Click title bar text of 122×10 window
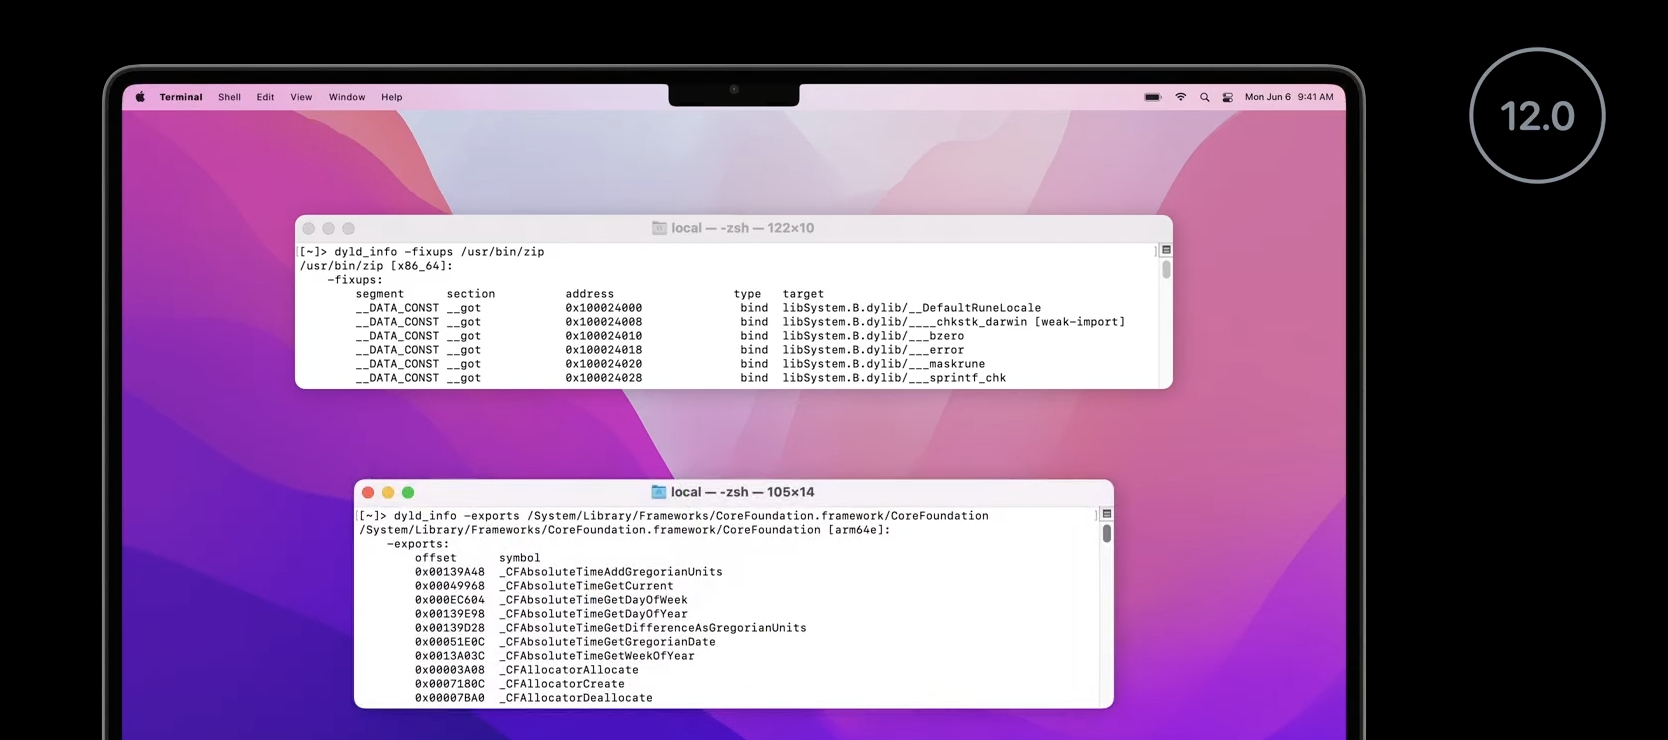The height and width of the screenshot is (740, 1668). pyautogui.click(x=743, y=228)
